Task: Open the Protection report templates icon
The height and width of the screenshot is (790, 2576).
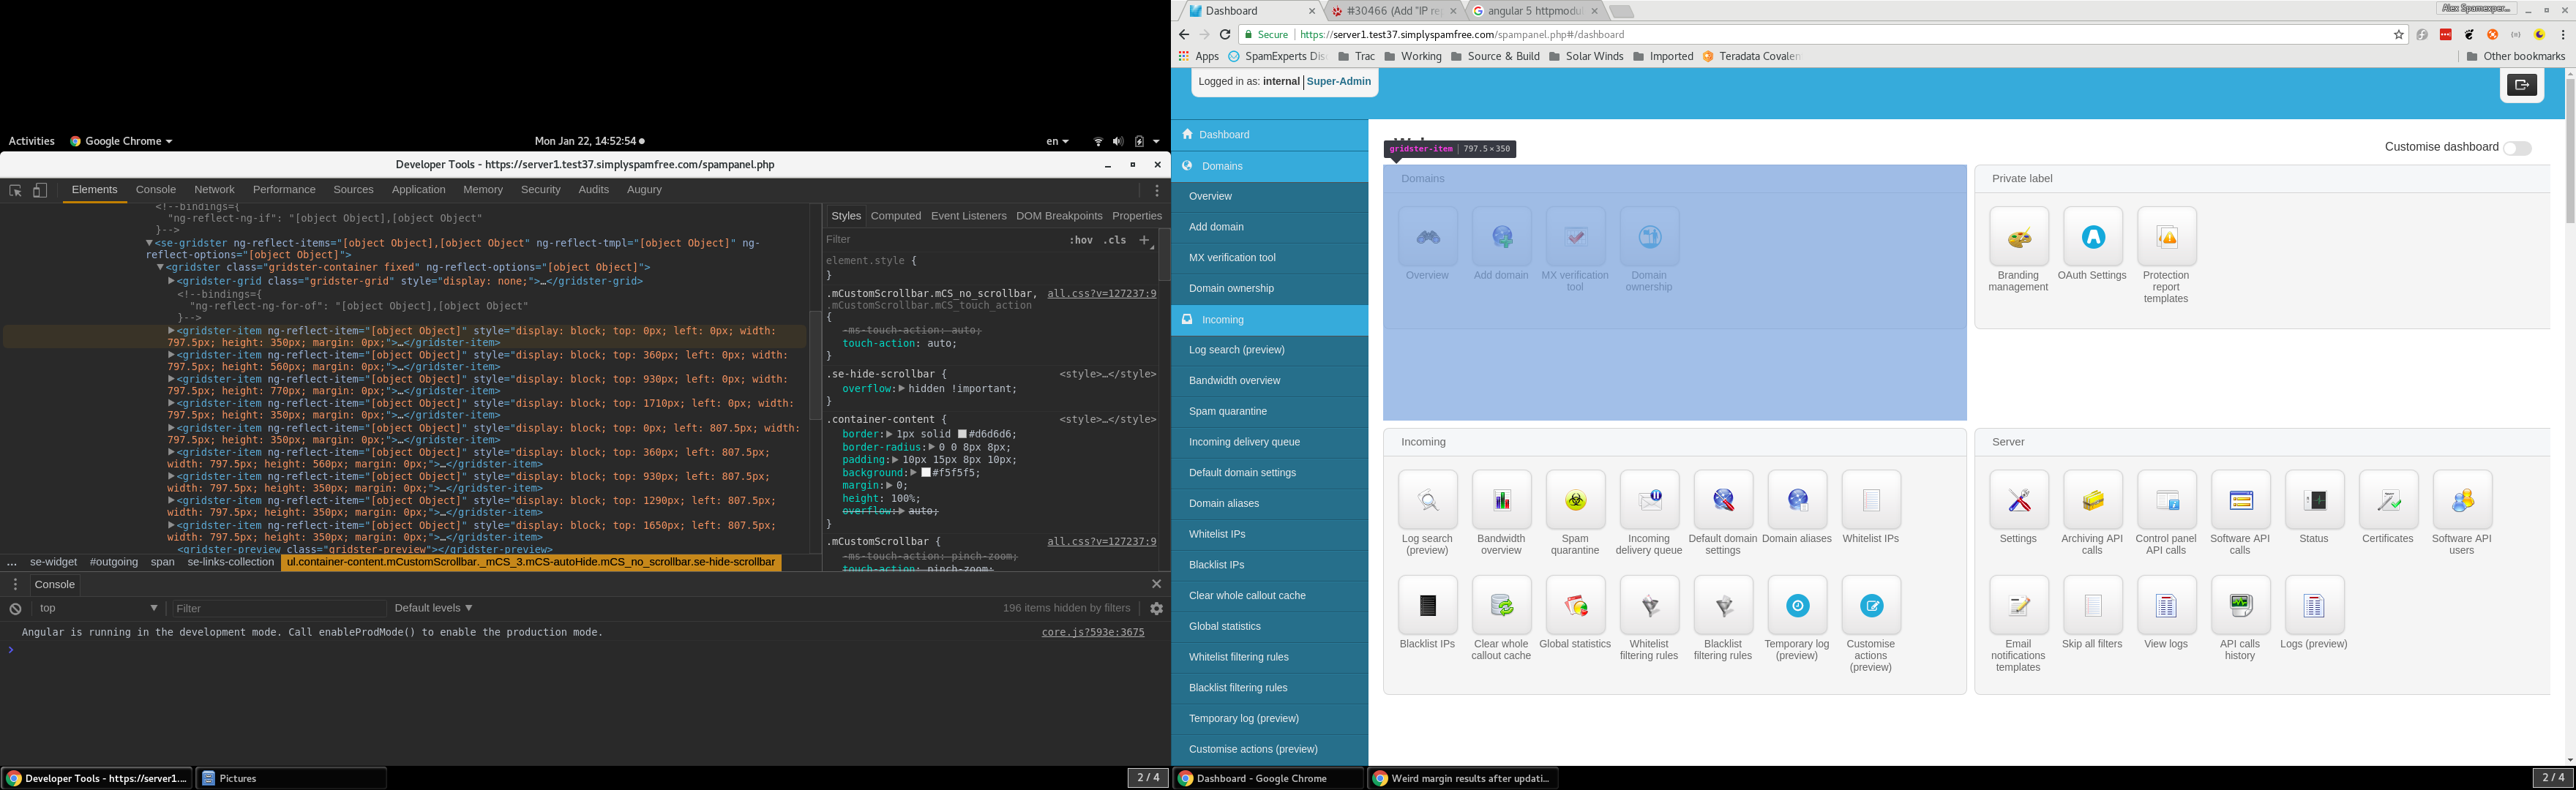Action: tap(2166, 237)
